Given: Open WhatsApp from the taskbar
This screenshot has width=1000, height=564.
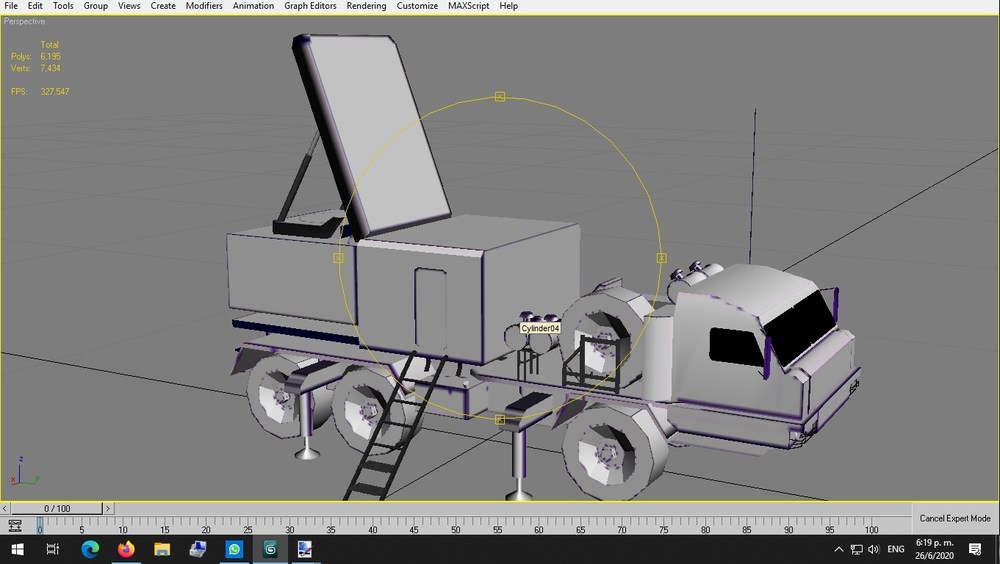Looking at the screenshot, I should click(x=234, y=549).
